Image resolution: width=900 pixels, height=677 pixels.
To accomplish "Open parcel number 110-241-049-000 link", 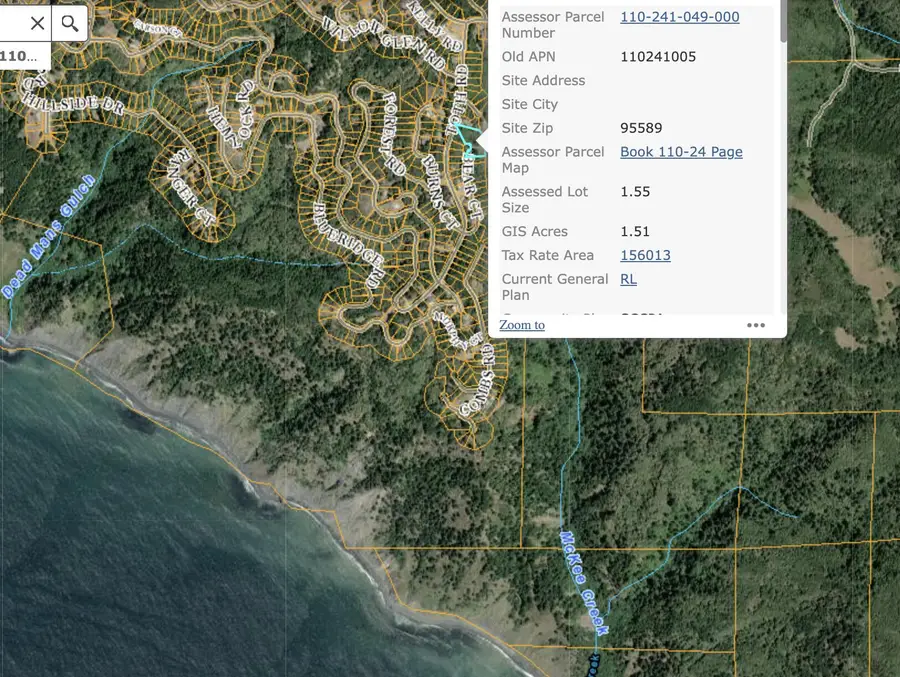I will tap(680, 17).
